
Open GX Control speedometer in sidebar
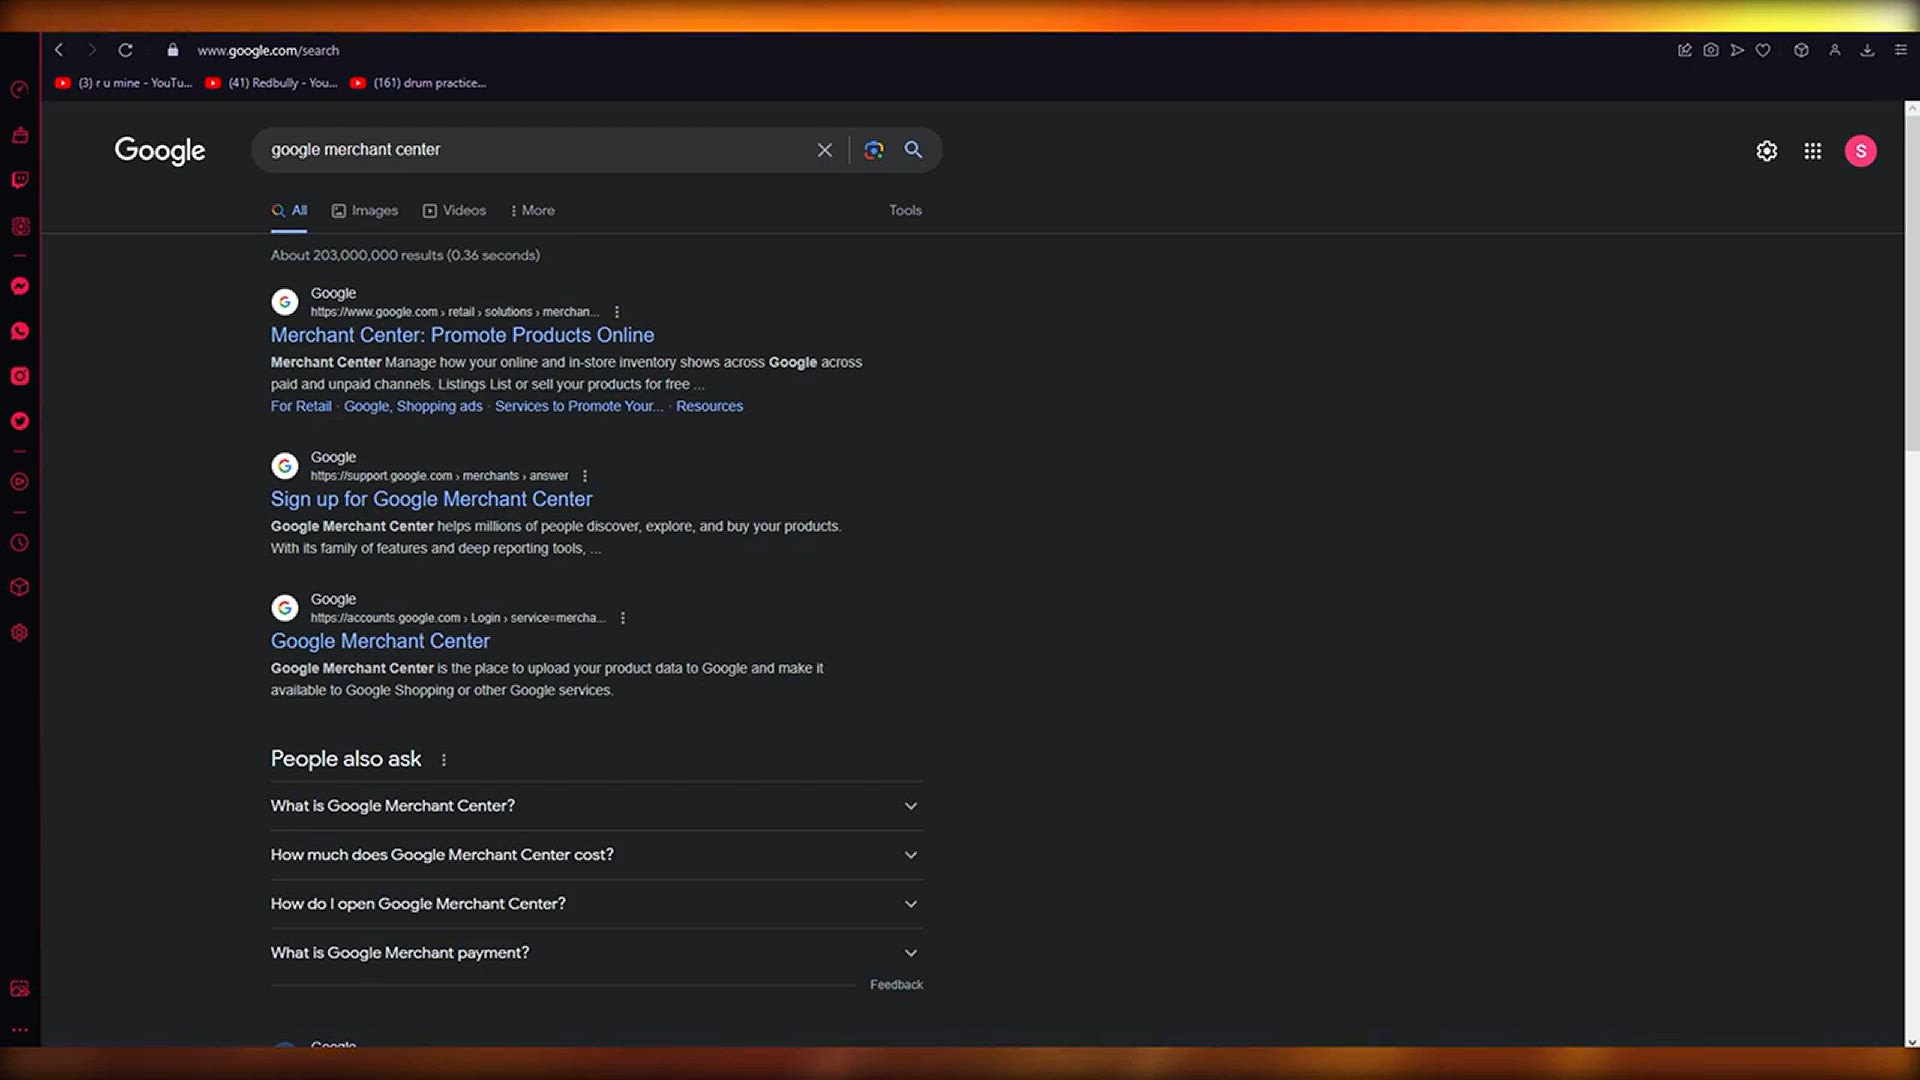point(19,90)
